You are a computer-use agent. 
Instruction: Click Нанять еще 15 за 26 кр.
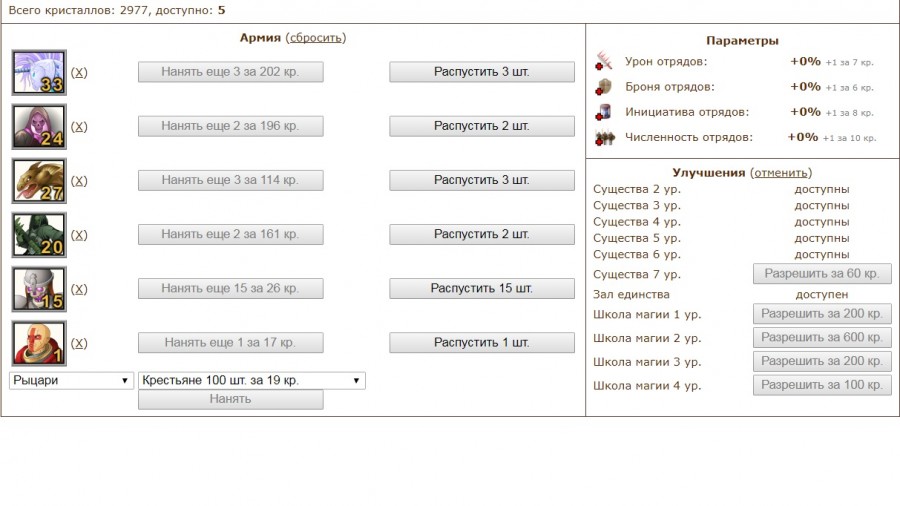pos(230,289)
